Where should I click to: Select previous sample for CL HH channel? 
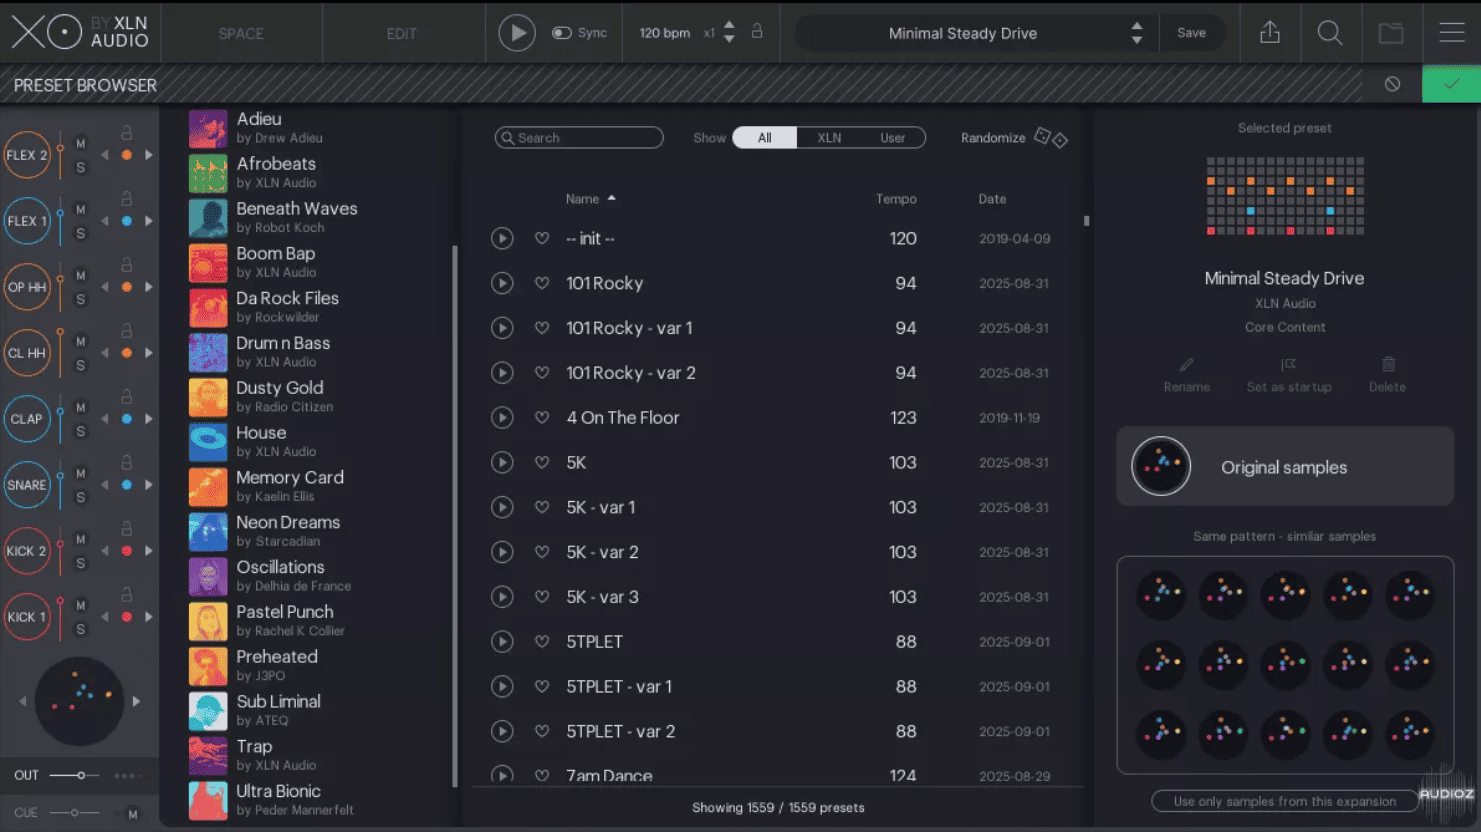click(x=105, y=353)
